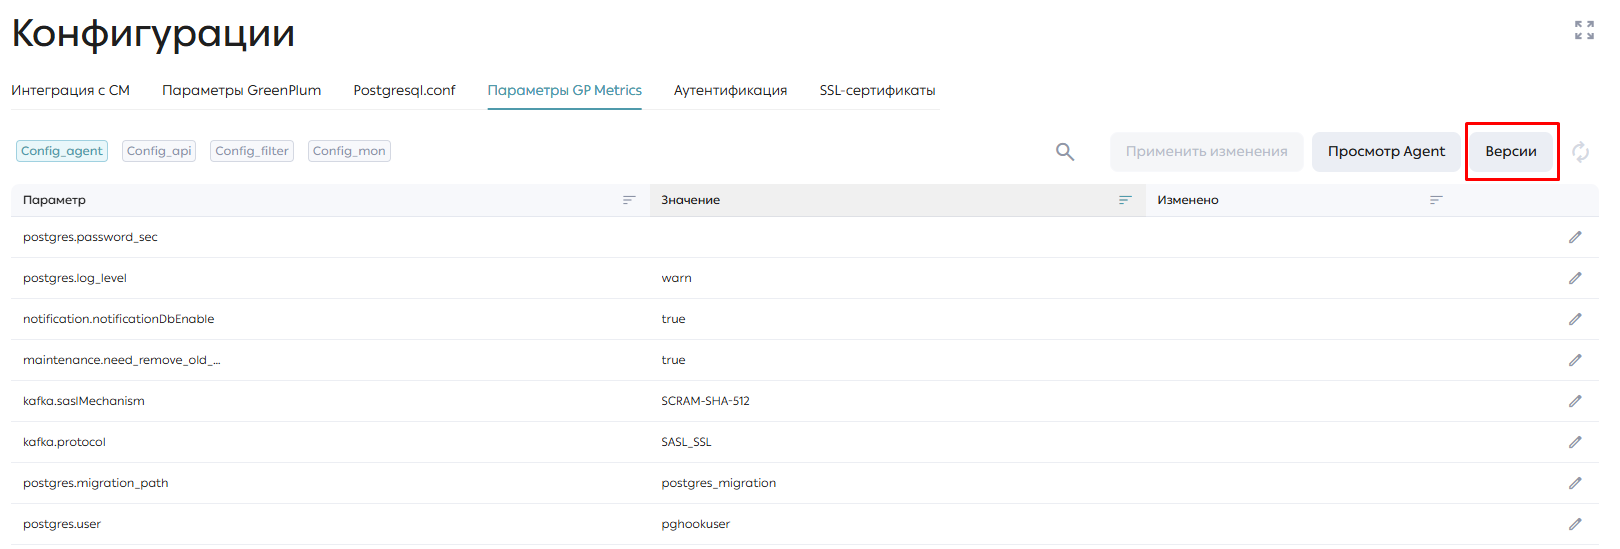
Task: Edit maintenance.need_remove_old row pencil icon
Action: coord(1575,360)
